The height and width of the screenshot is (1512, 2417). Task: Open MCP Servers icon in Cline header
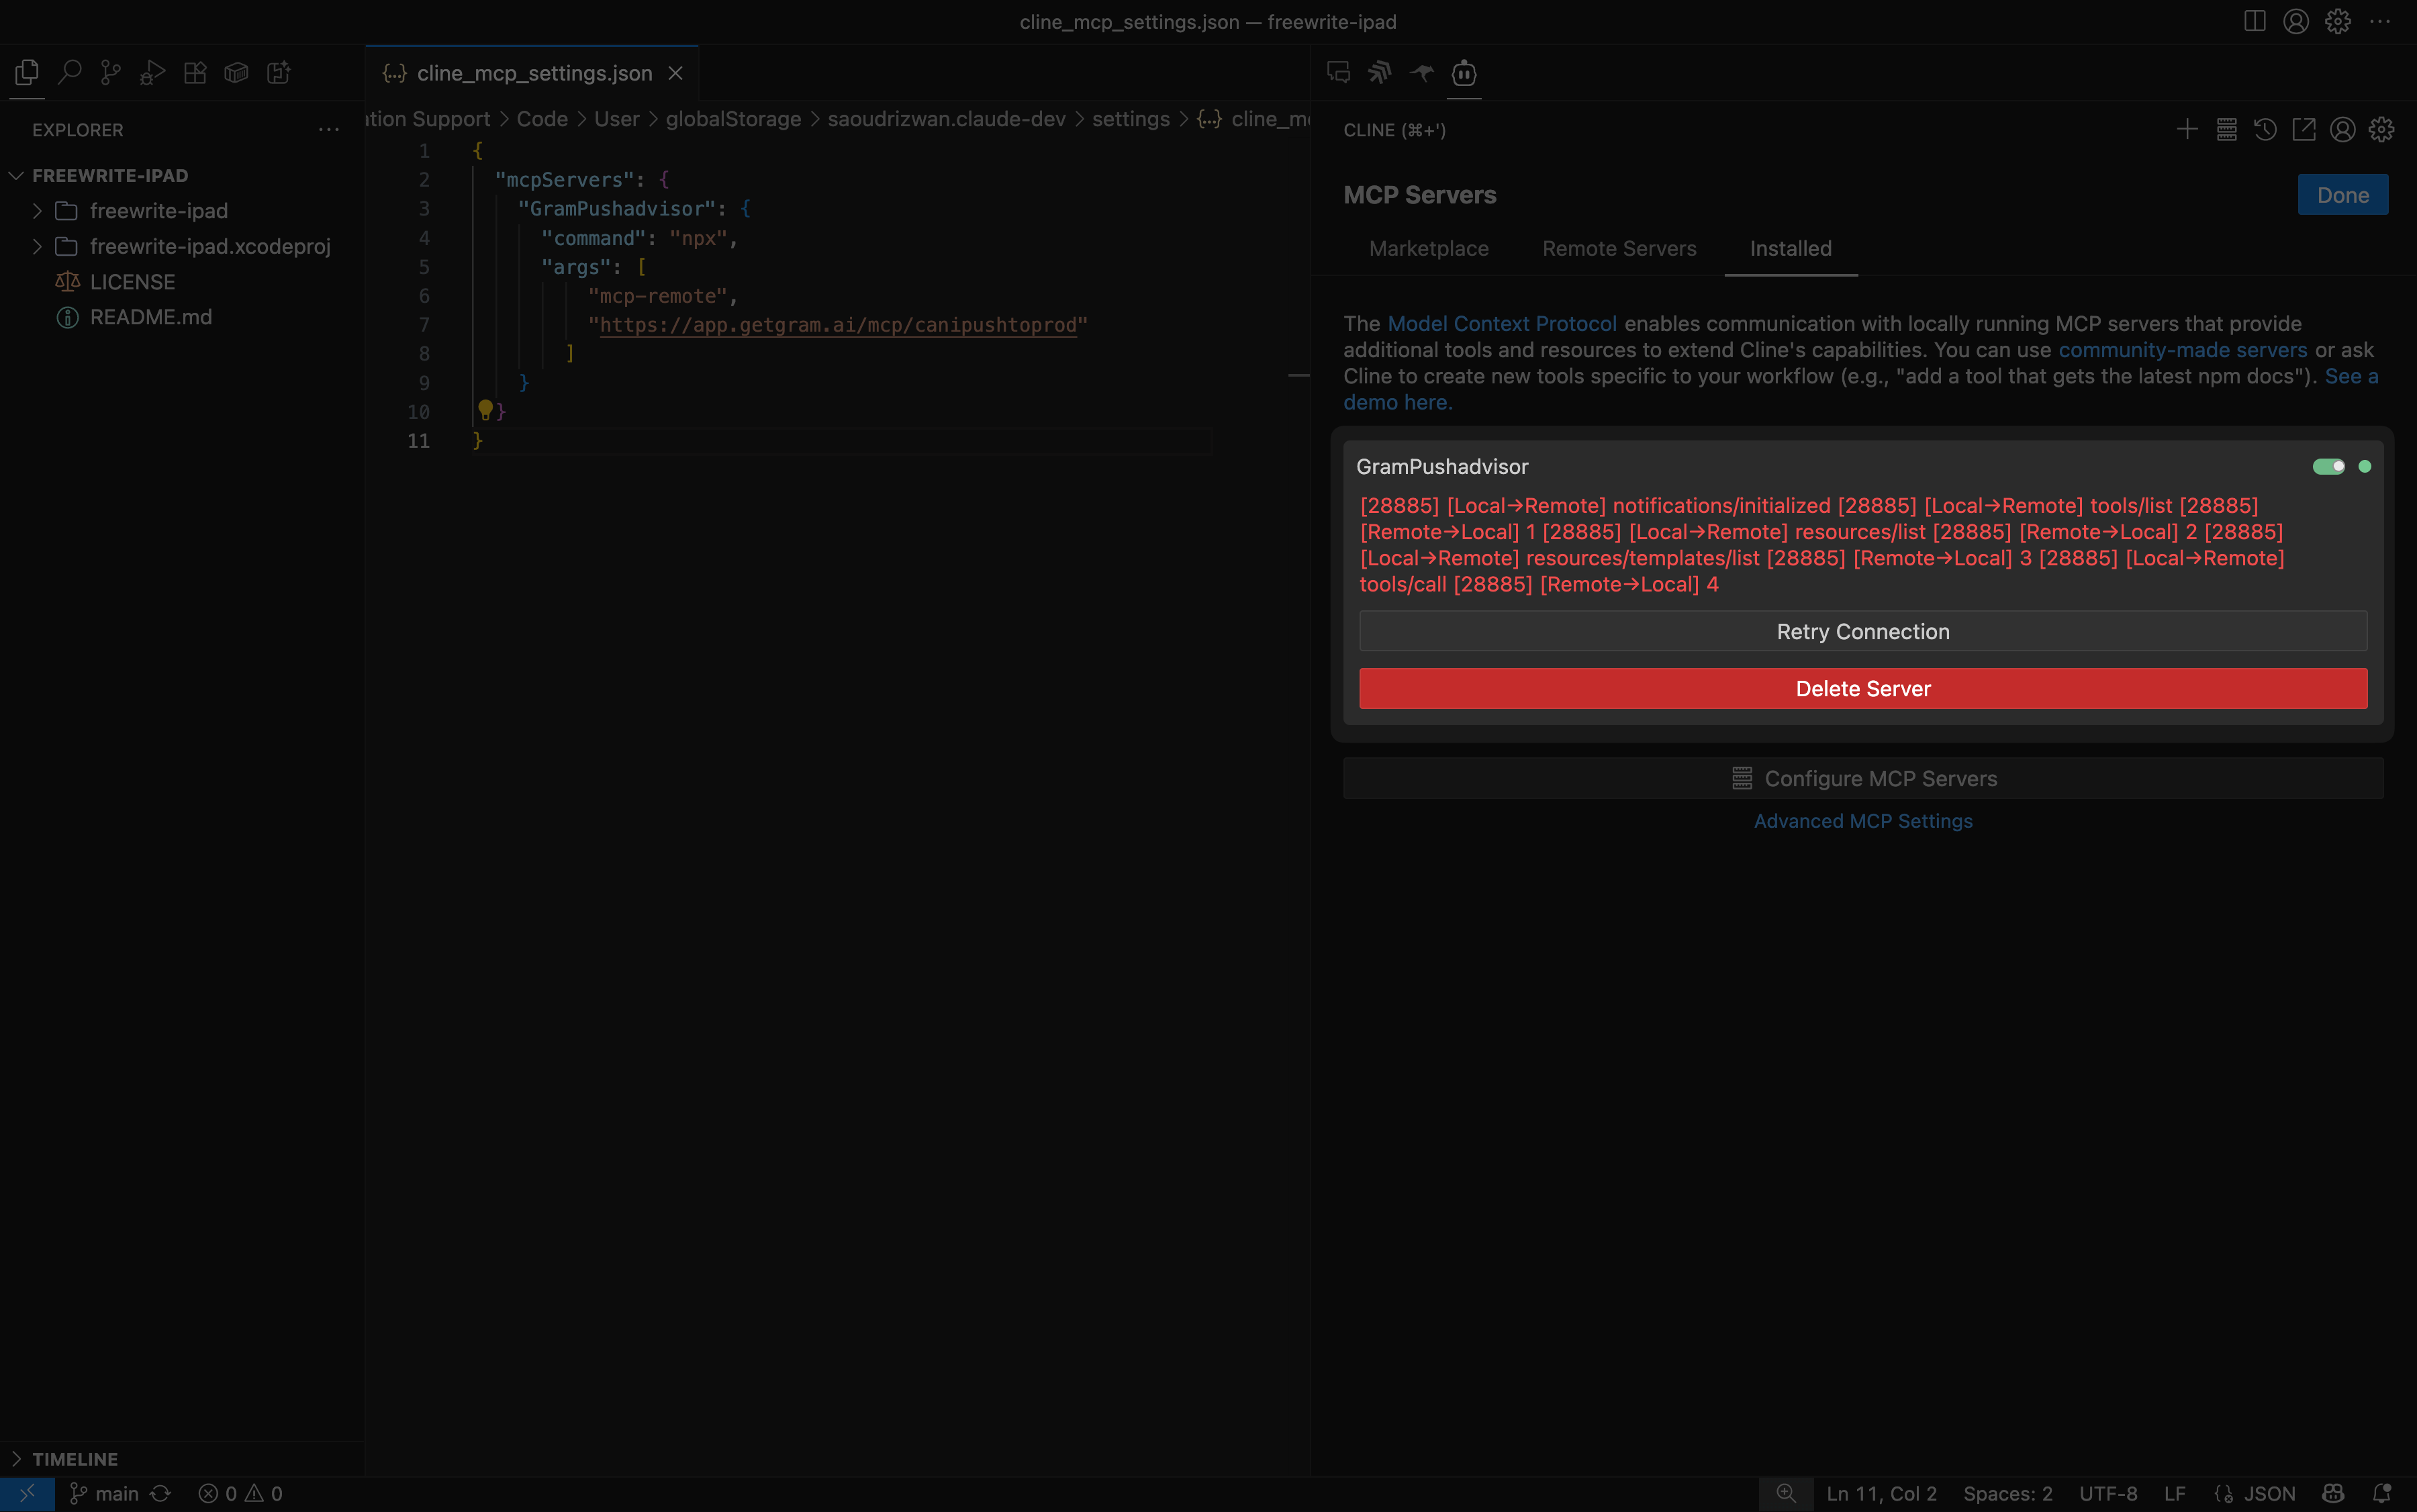pos(2226,129)
